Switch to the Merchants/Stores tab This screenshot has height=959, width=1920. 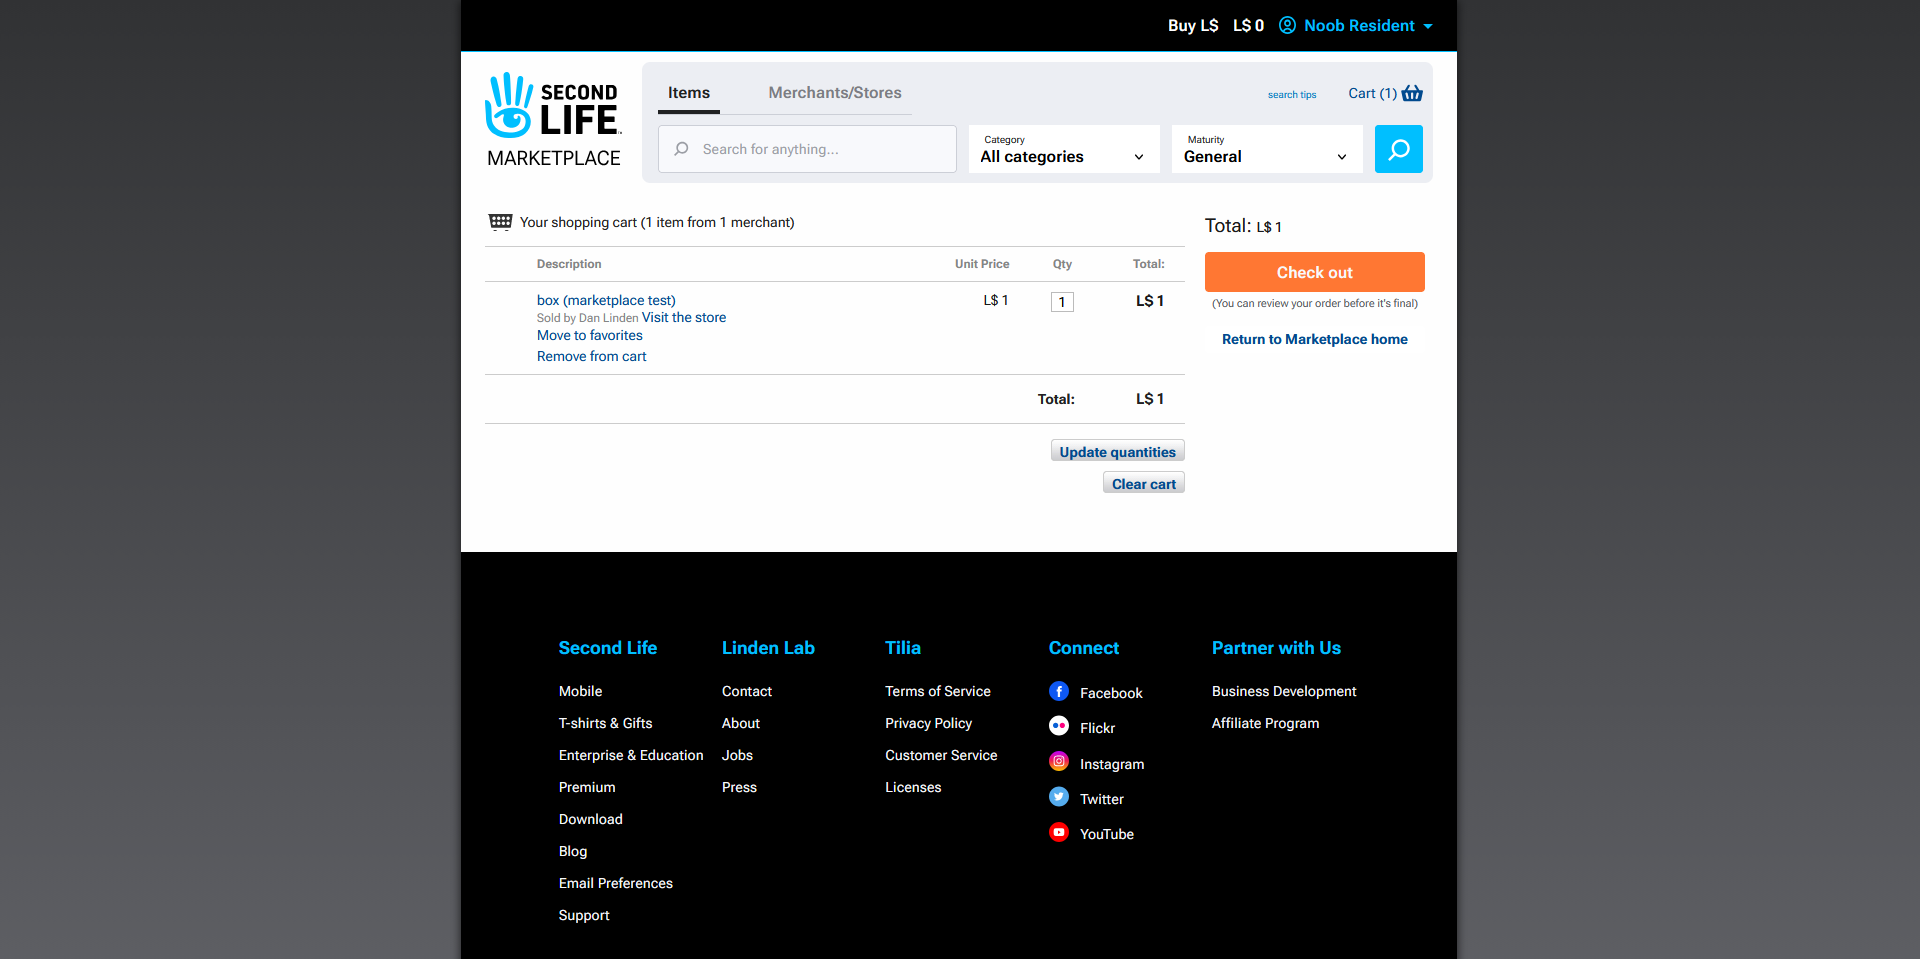click(834, 93)
